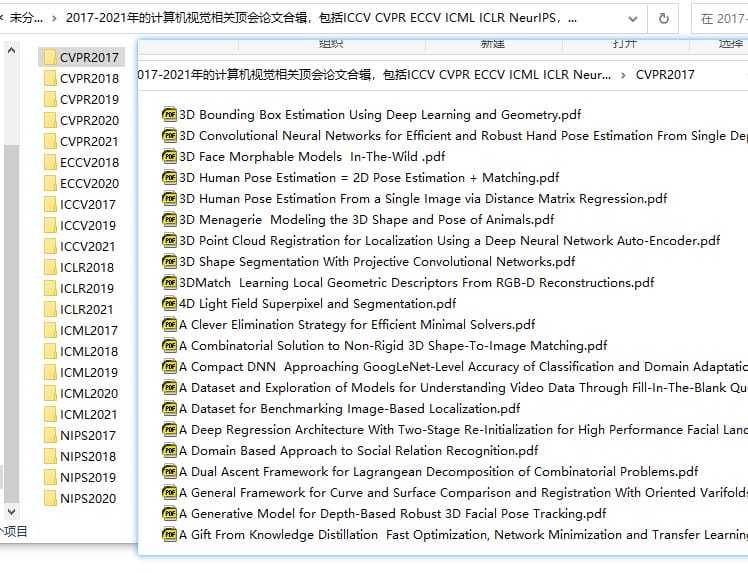Click PDF icon of 3D Convolutional Neural Networks file
Viewport: 748px width, 573px height.
point(169,135)
